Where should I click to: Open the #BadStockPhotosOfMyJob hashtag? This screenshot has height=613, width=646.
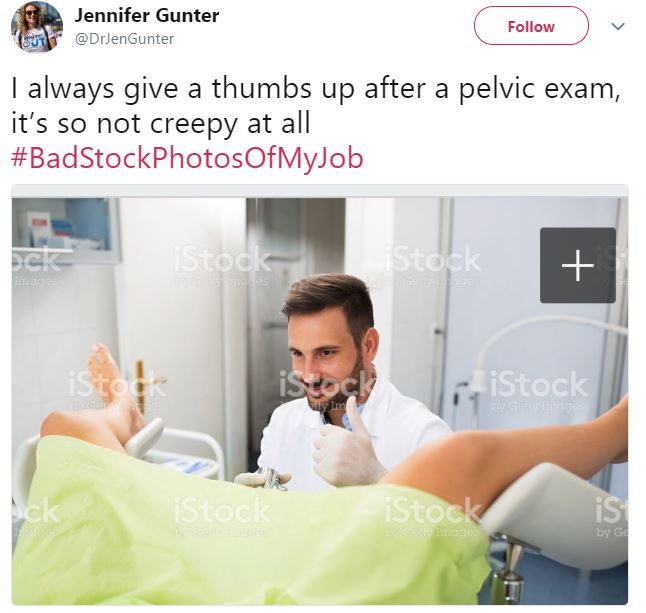[187, 158]
